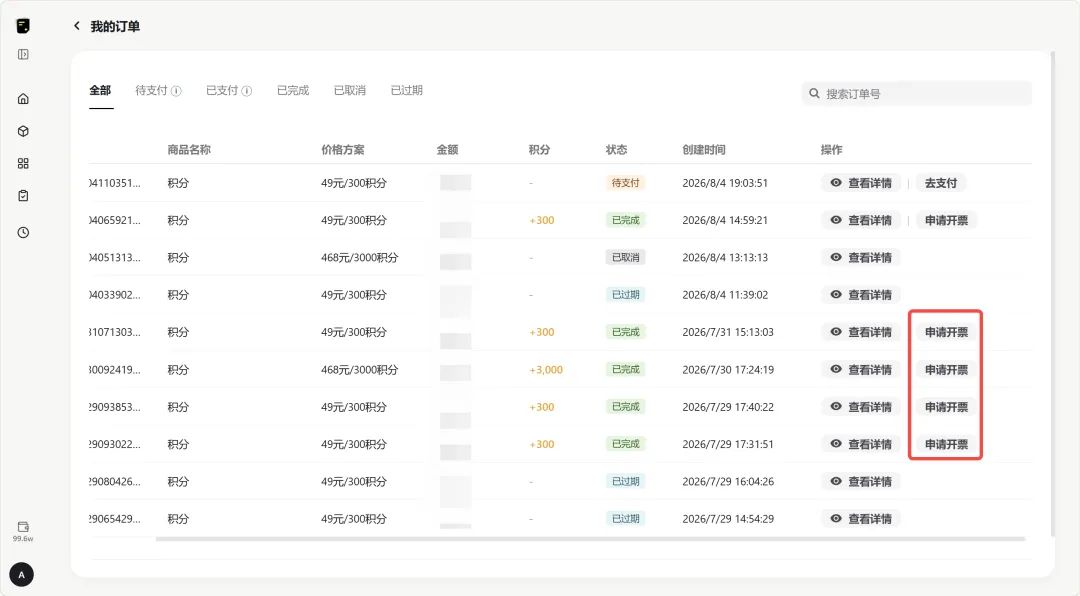Click the app logo in the sidebar
The height and width of the screenshot is (596, 1080).
(23, 25)
